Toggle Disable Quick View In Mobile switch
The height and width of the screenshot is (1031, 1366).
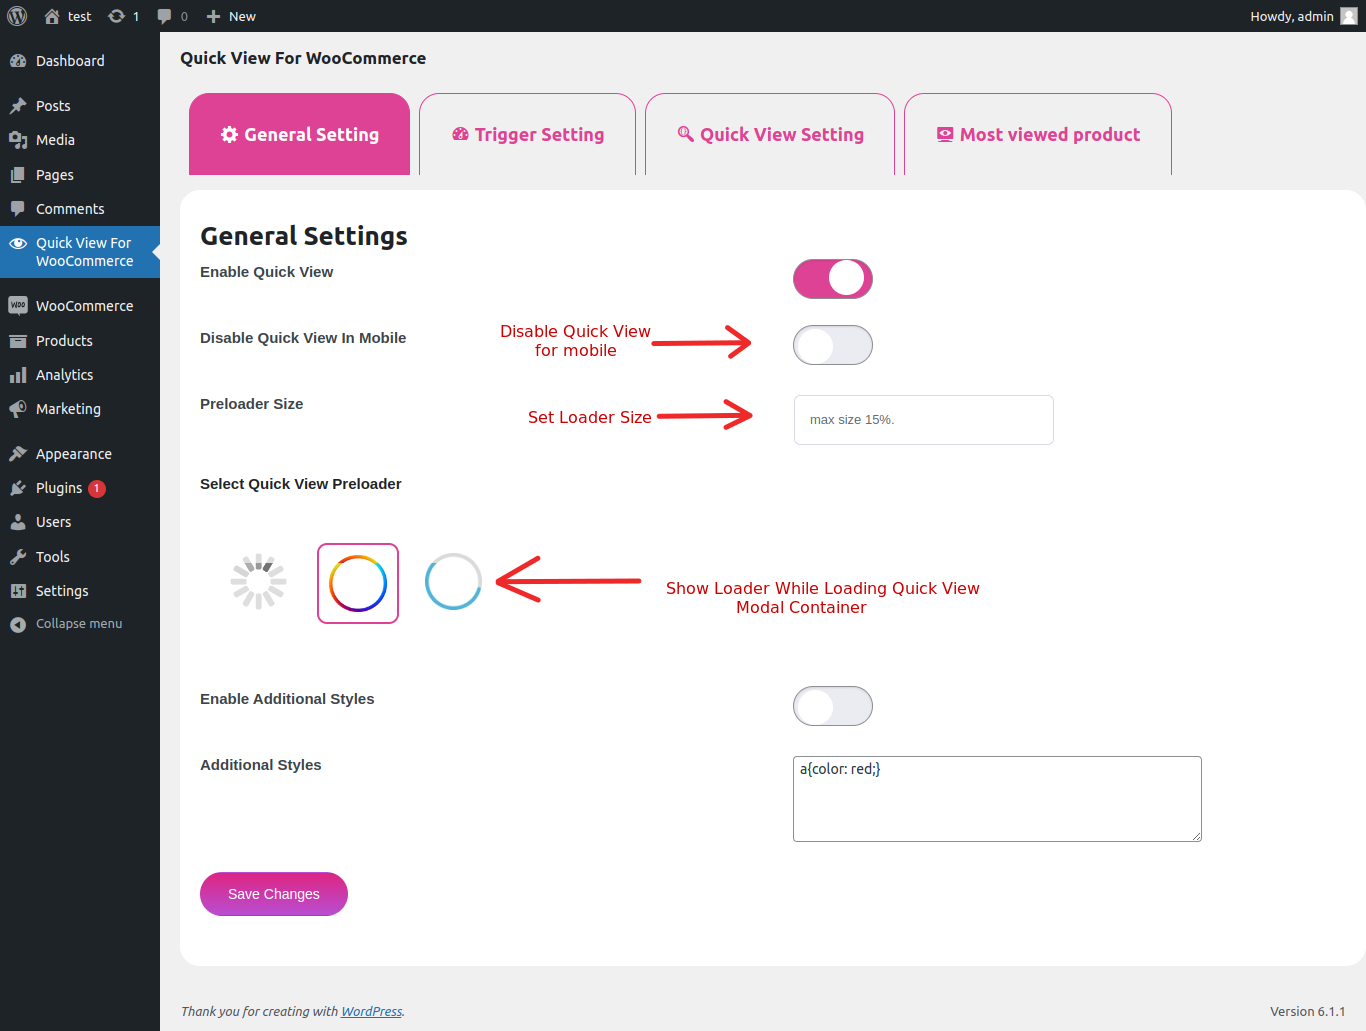point(832,345)
